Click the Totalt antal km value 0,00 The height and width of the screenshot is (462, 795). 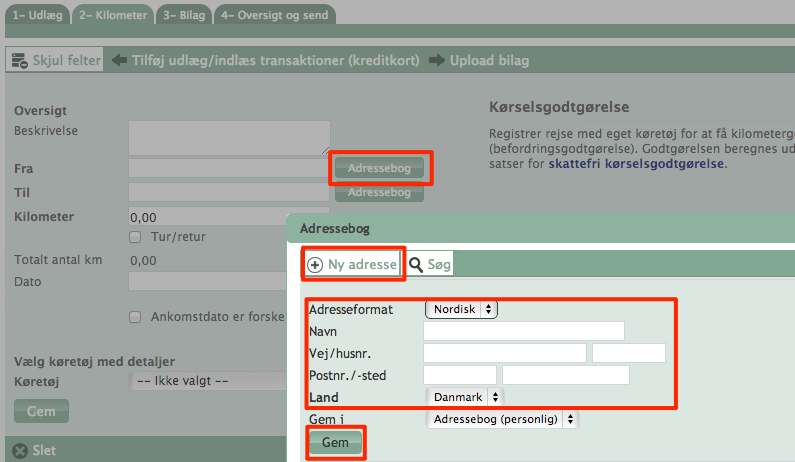[x=143, y=261]
